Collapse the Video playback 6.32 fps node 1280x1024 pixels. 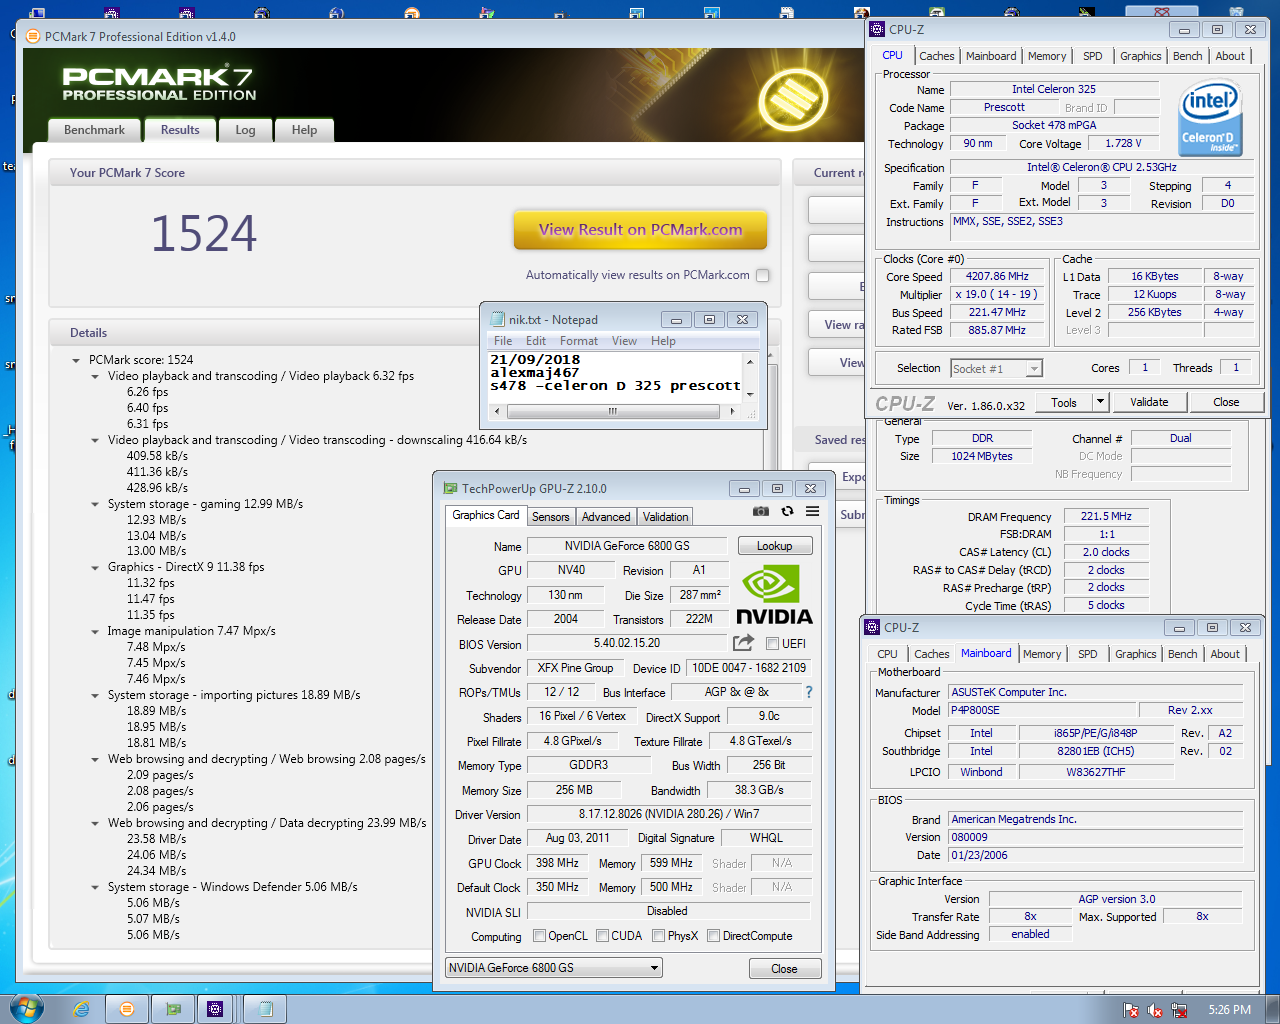[x=95, y=376]
